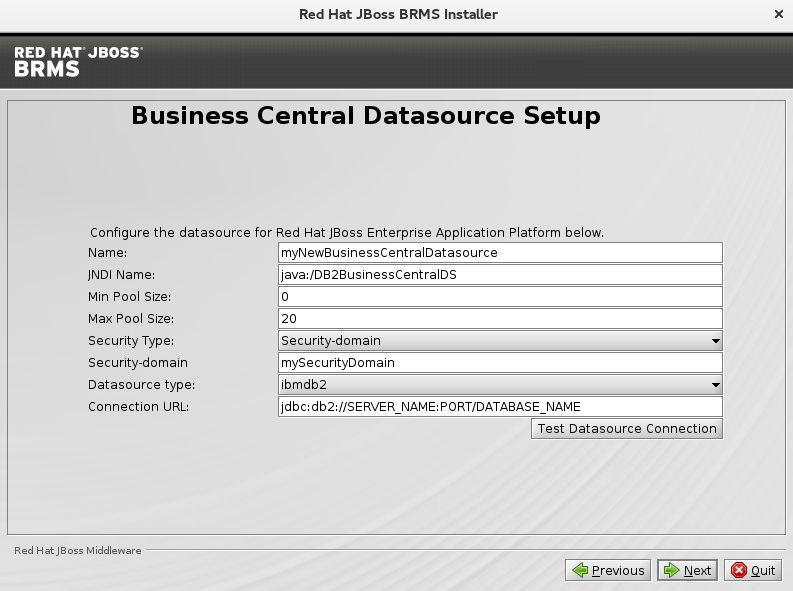Click the 'Security-domain' label text
The height and width of the screenshot is (591, 793).
point(138,362)
